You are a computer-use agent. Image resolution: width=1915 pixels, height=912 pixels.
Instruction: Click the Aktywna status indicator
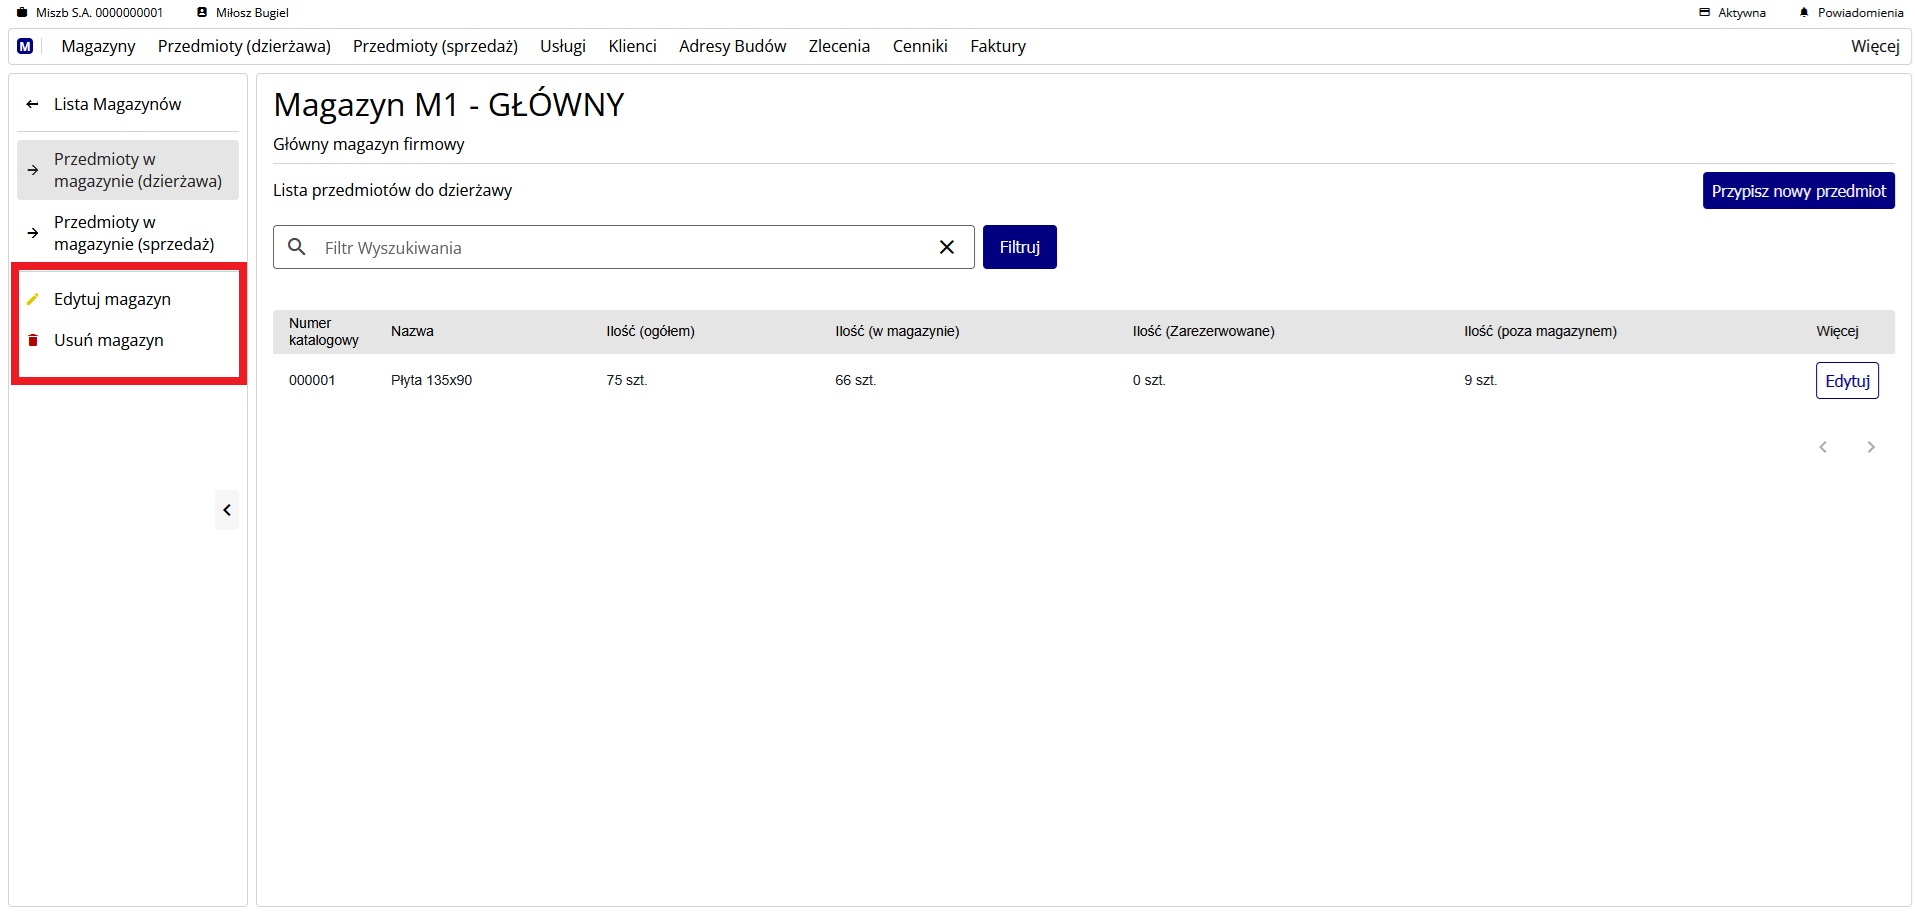1732,13
